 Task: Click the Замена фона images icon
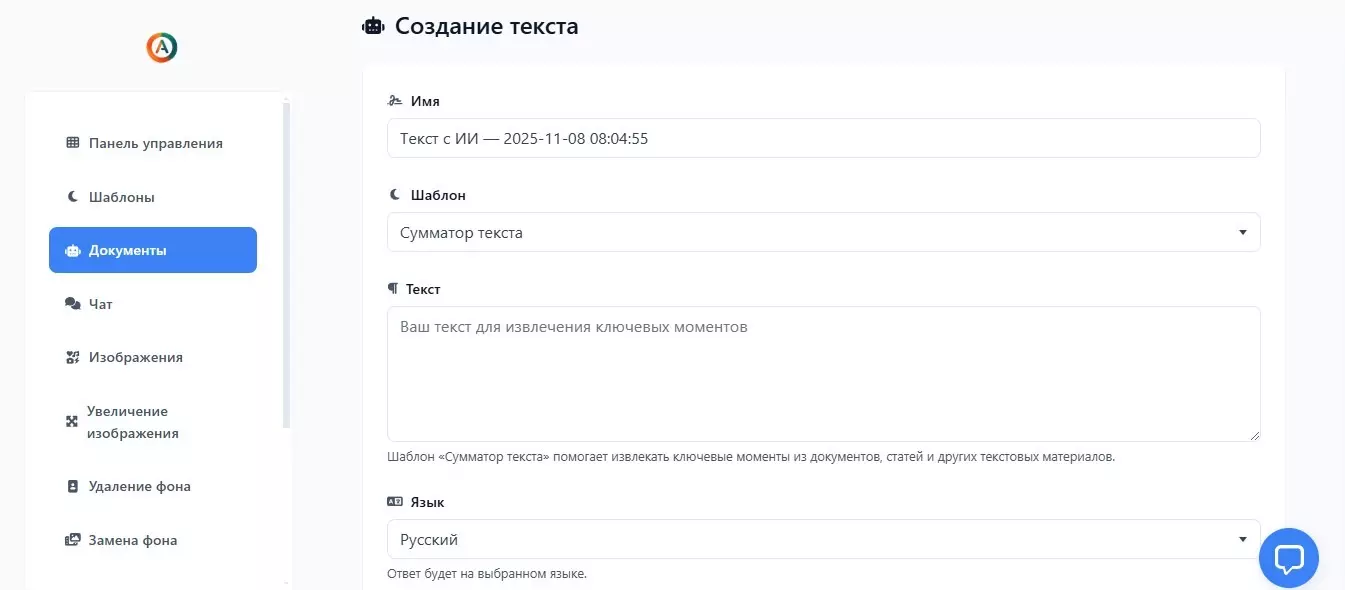72,540
